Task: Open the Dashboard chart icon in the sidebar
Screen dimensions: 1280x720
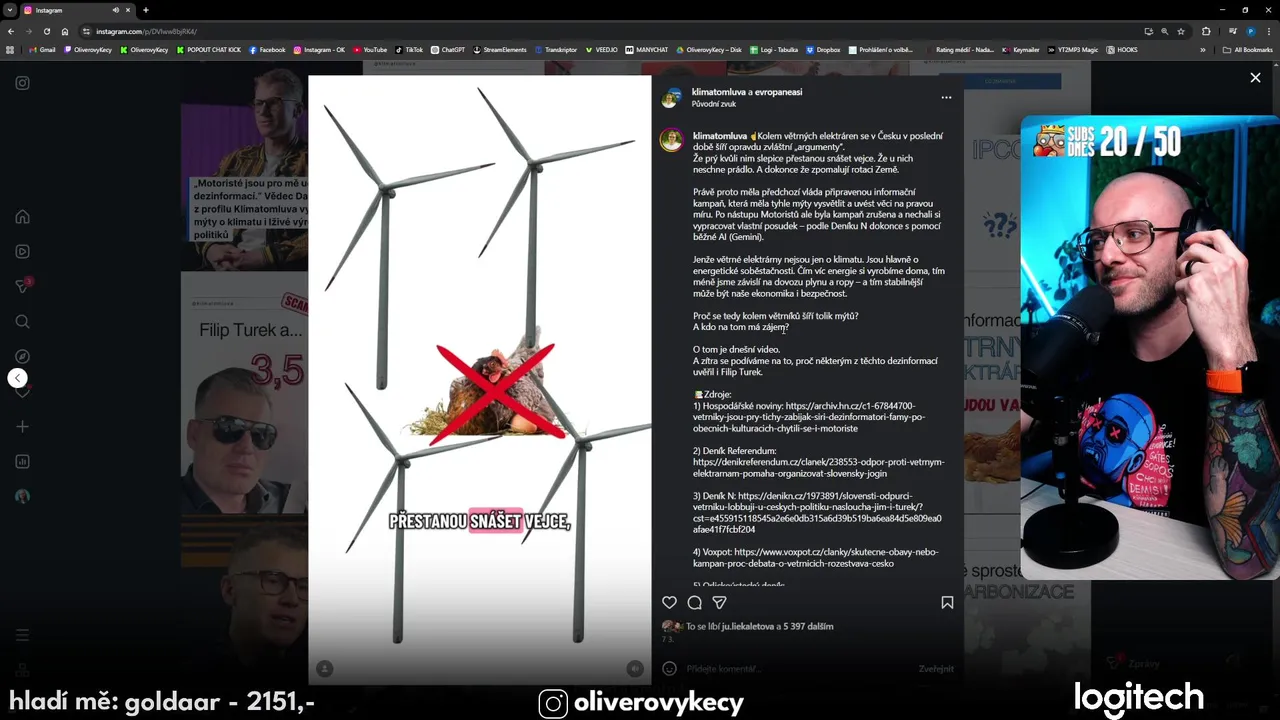Action: click(22, 462)
